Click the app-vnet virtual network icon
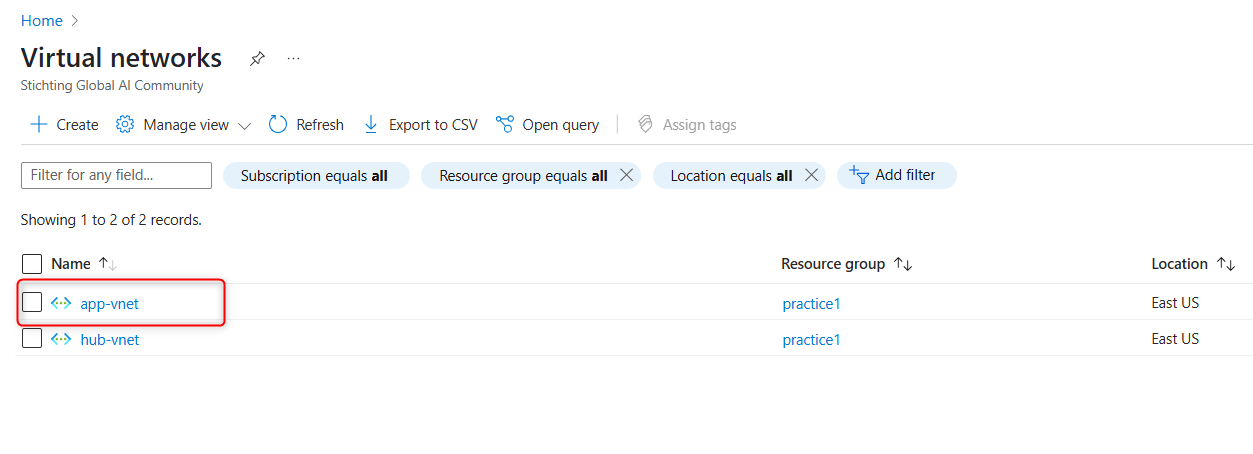This screenshot has width=1253, height=454. point(61,303)
